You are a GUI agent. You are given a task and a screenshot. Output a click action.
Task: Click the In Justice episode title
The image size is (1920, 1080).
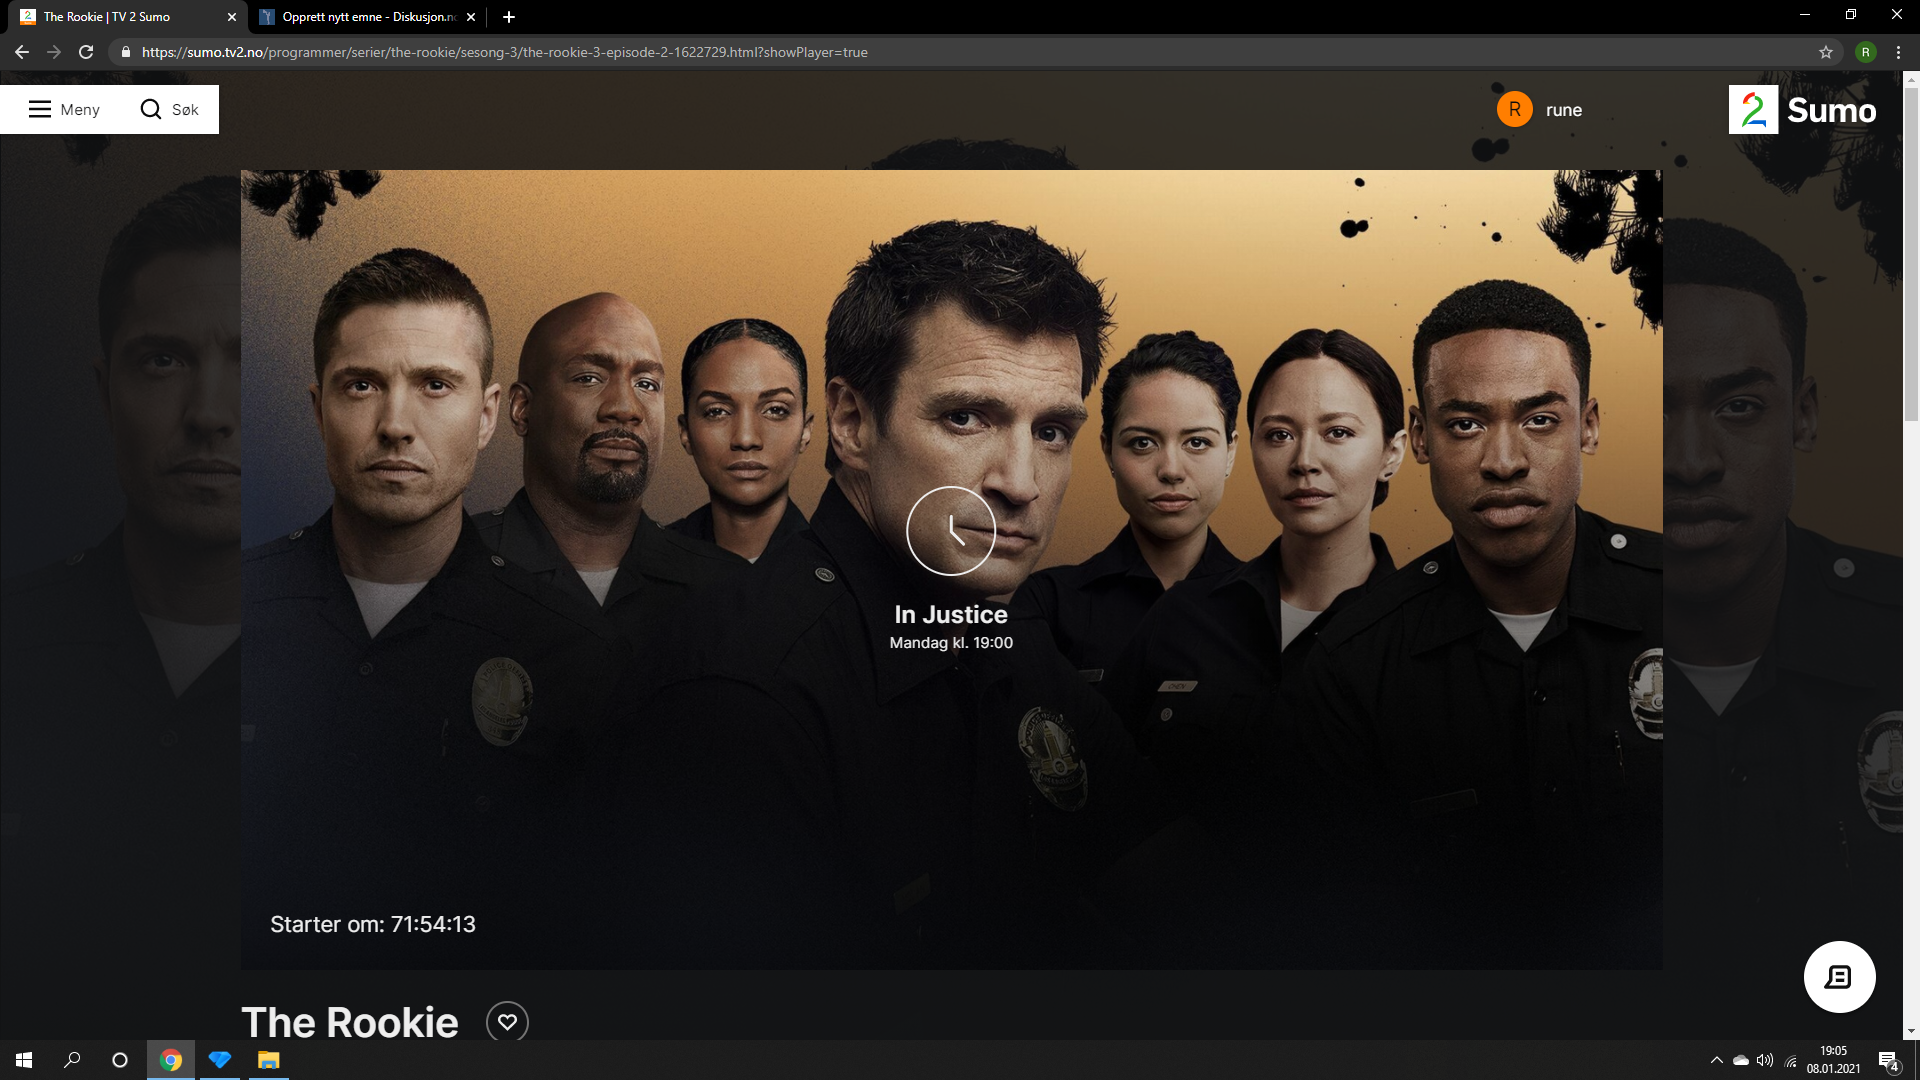coord(950,614)
